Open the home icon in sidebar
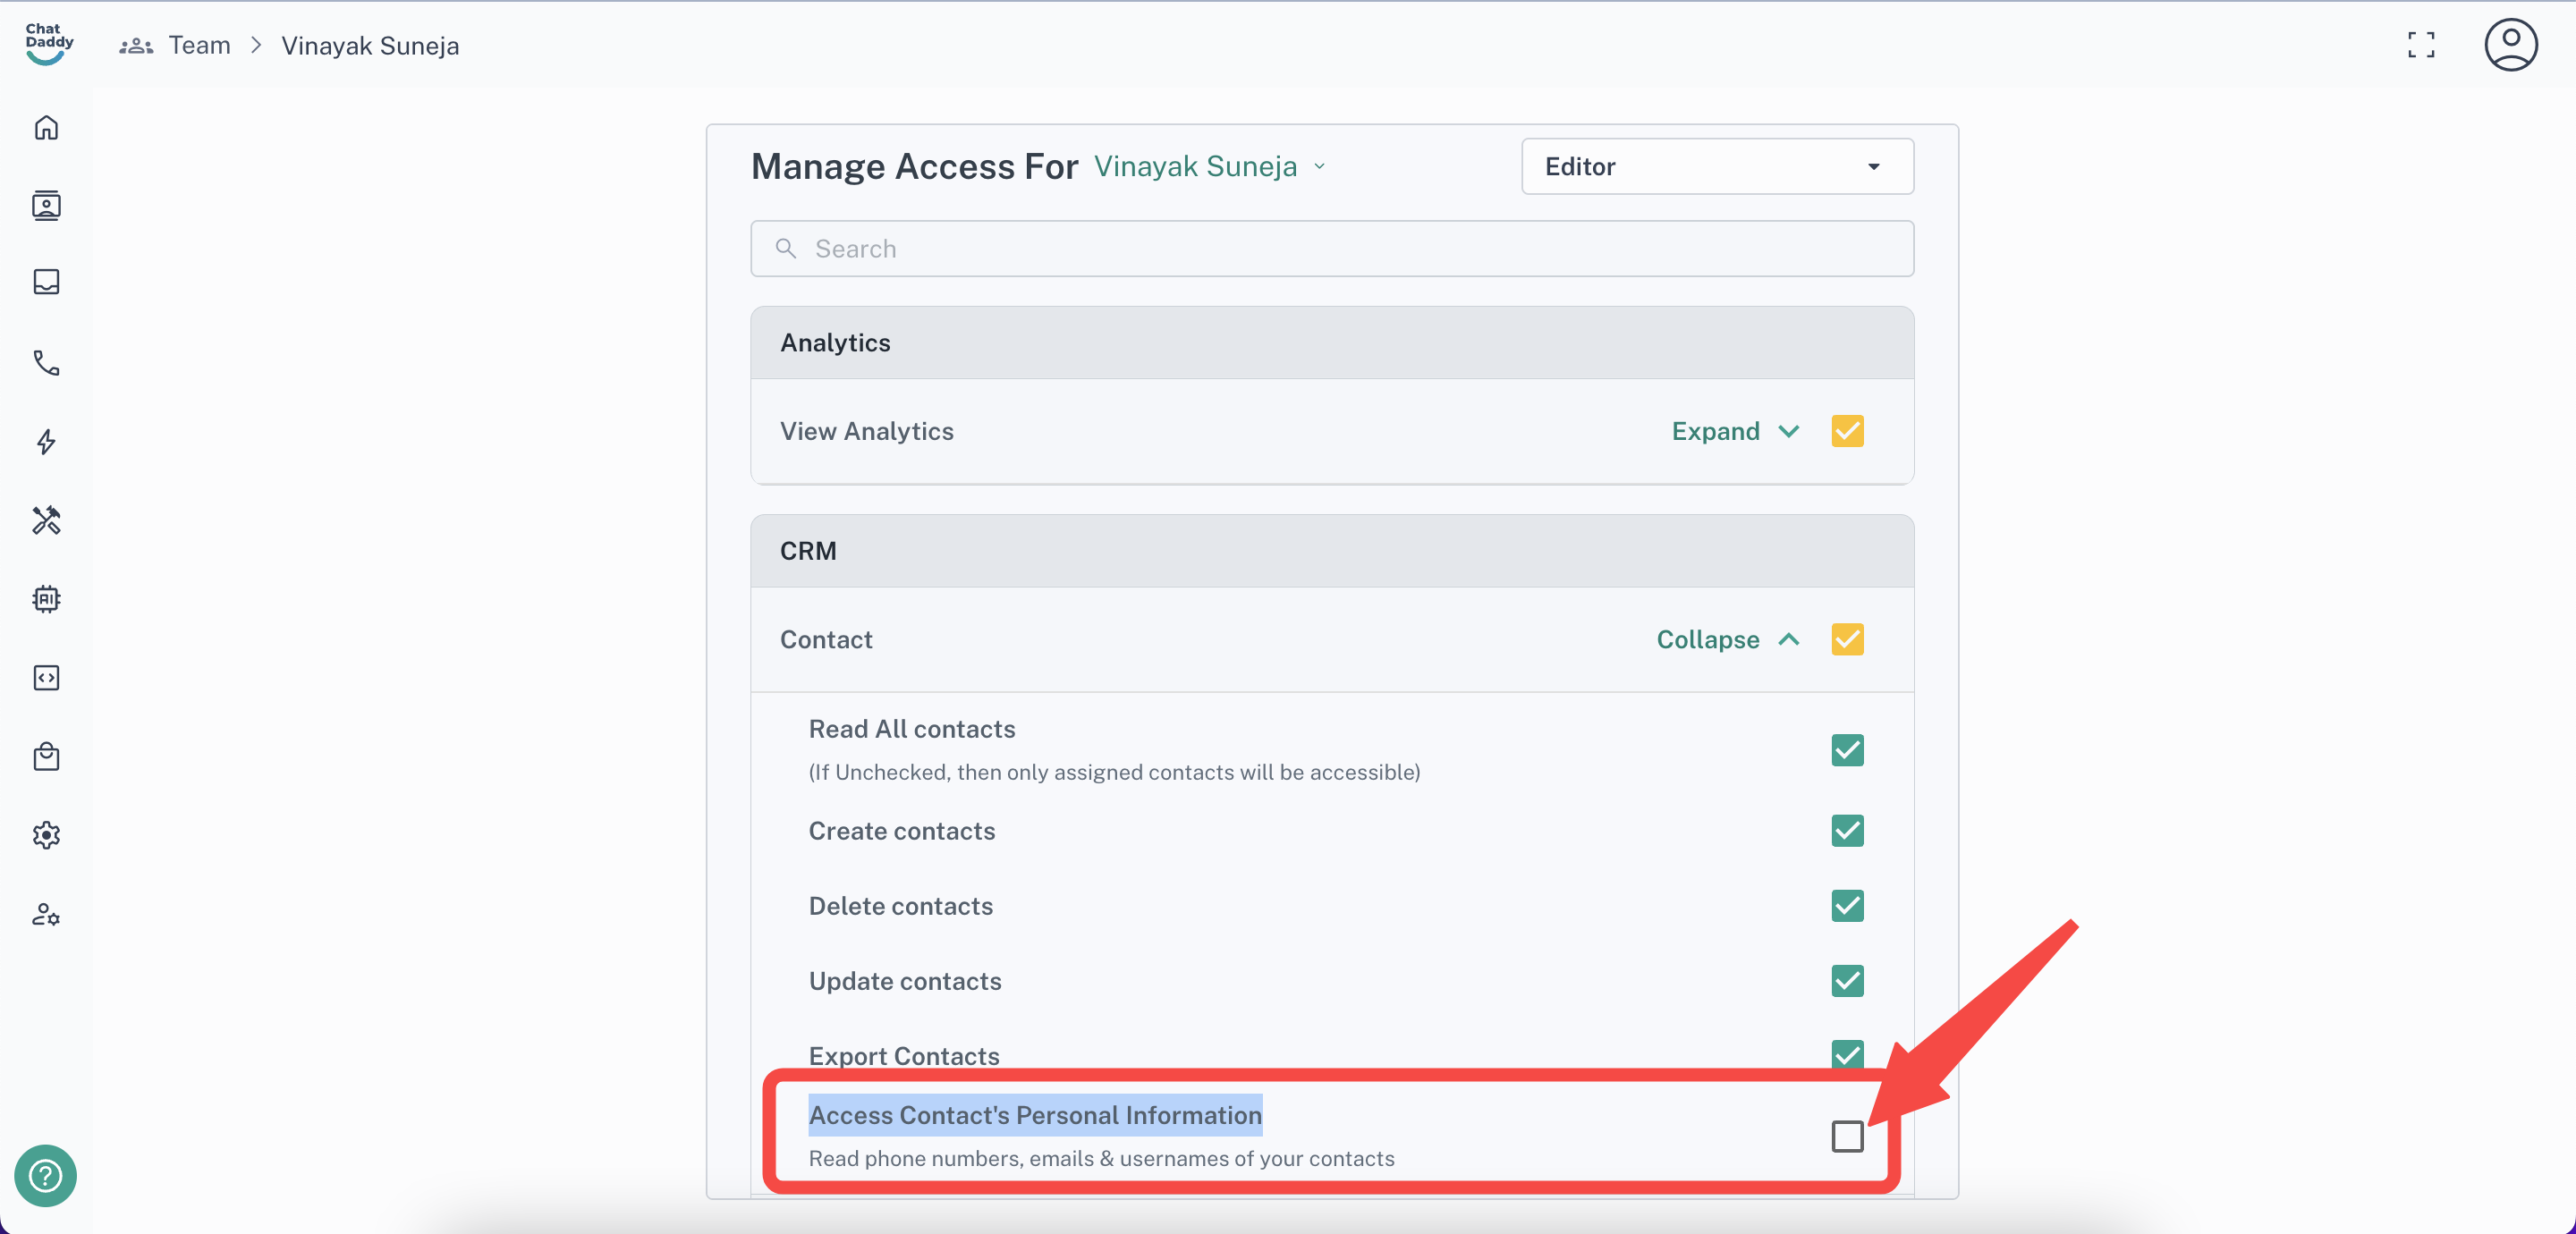The width and height of the screenshot is (2576, 1234). (x=46, y=128)
